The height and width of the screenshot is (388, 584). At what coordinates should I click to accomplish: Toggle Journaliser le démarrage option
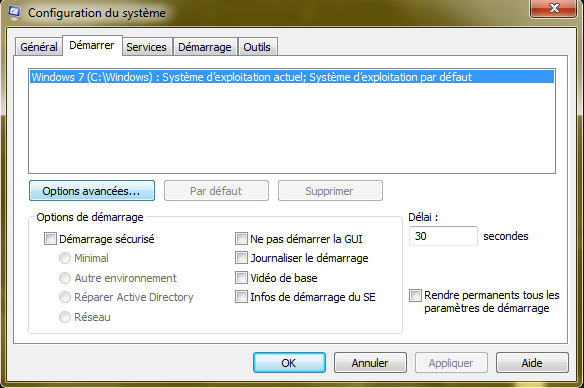point(241,258)
